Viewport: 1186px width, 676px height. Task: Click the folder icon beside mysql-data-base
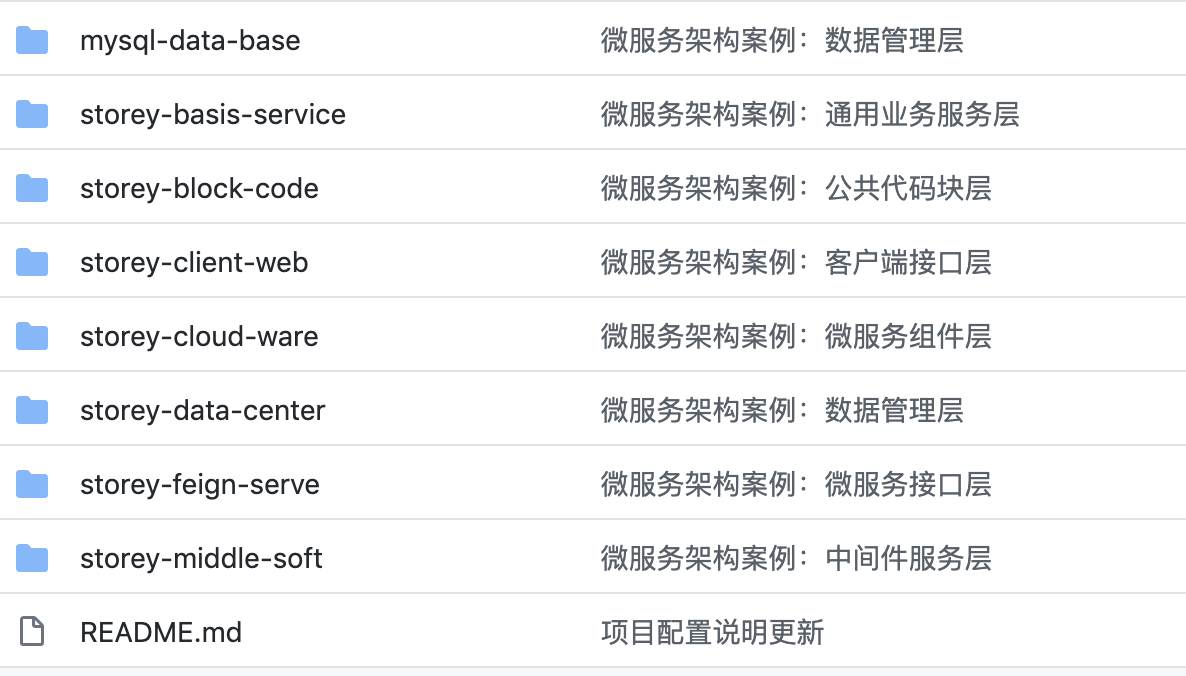pos(32,41)
